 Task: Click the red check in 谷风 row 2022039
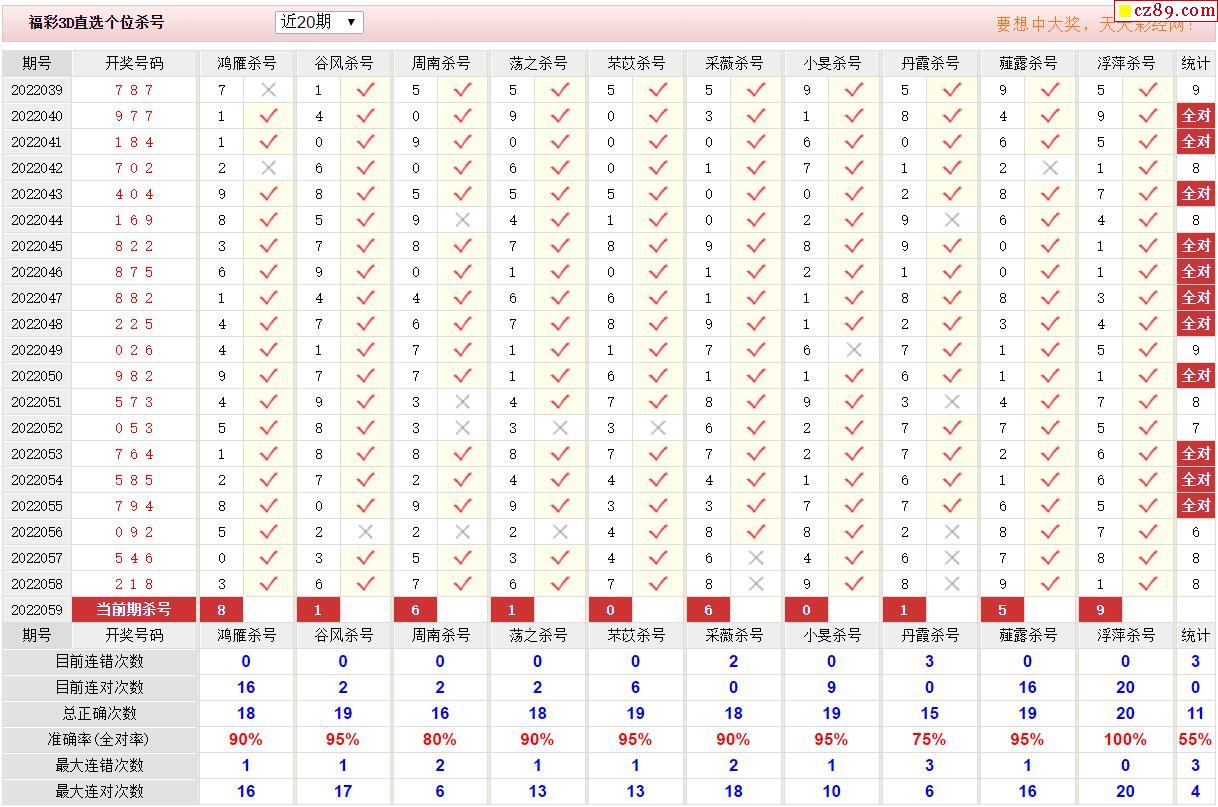tap(365, 90)
